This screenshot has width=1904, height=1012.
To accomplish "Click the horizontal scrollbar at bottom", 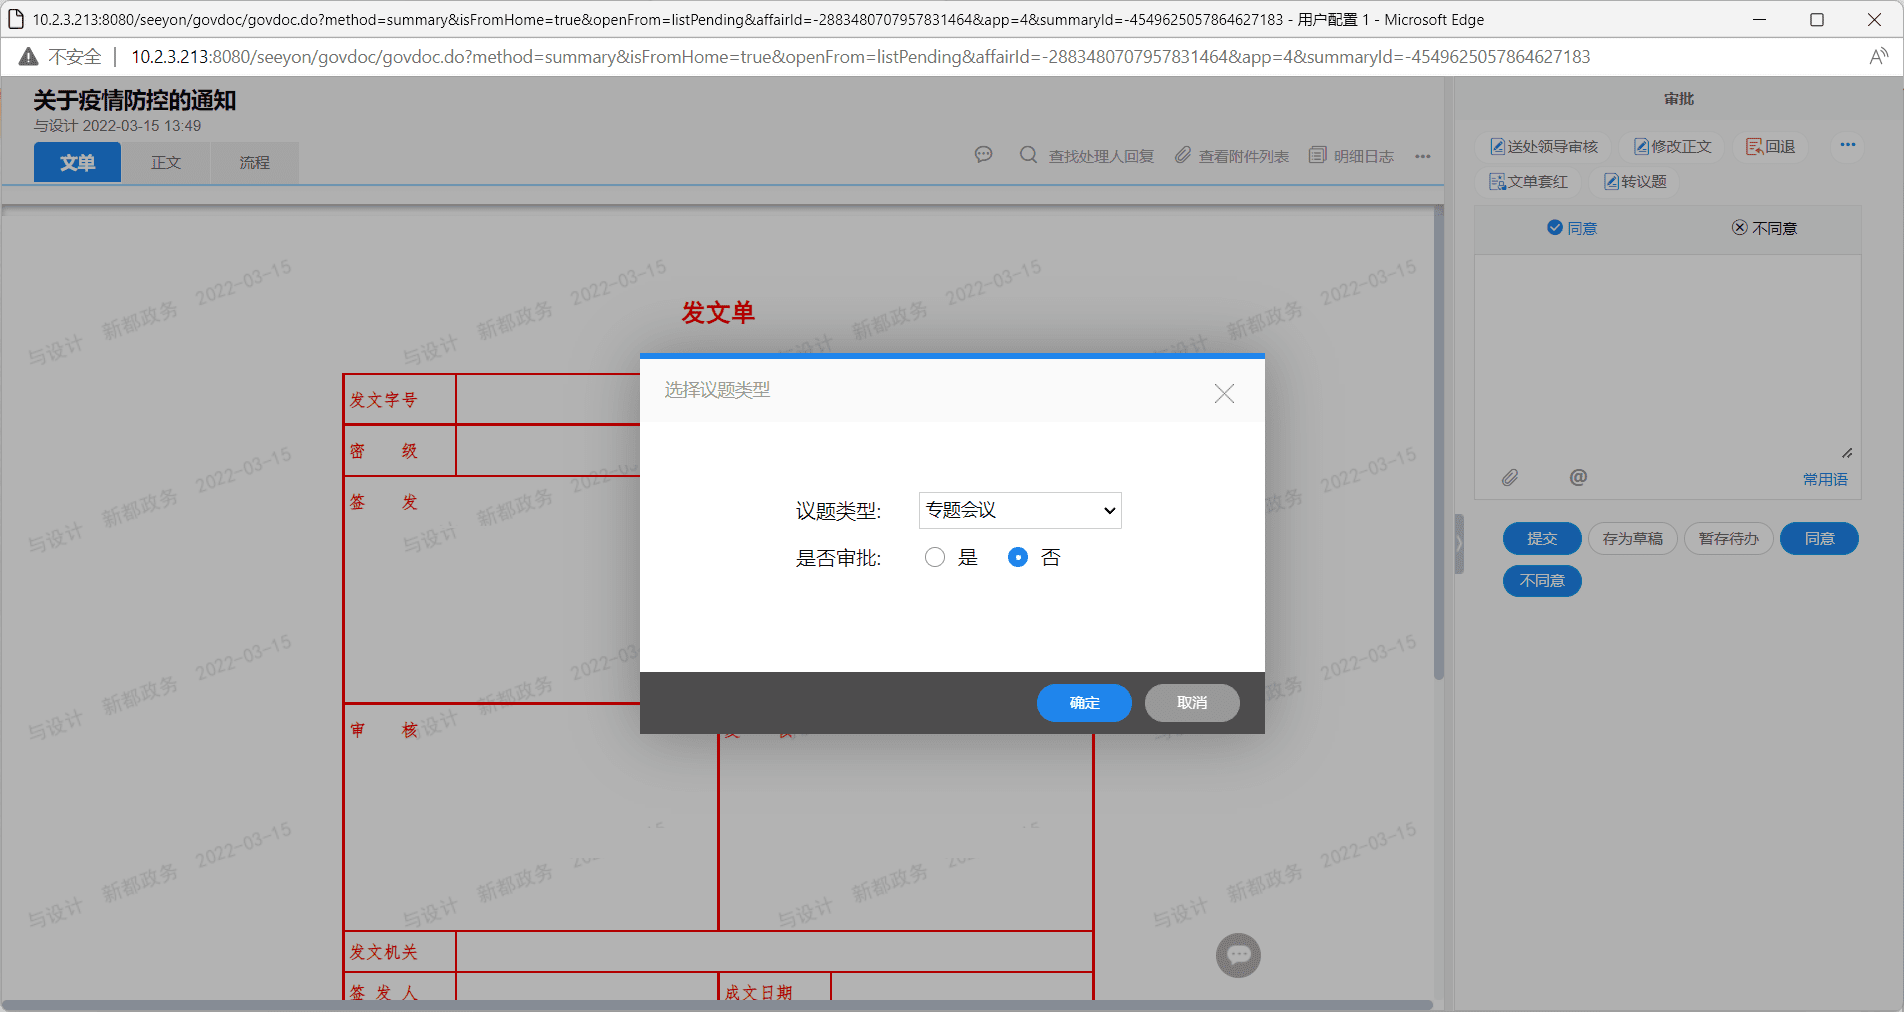I will pos(717,1005).
